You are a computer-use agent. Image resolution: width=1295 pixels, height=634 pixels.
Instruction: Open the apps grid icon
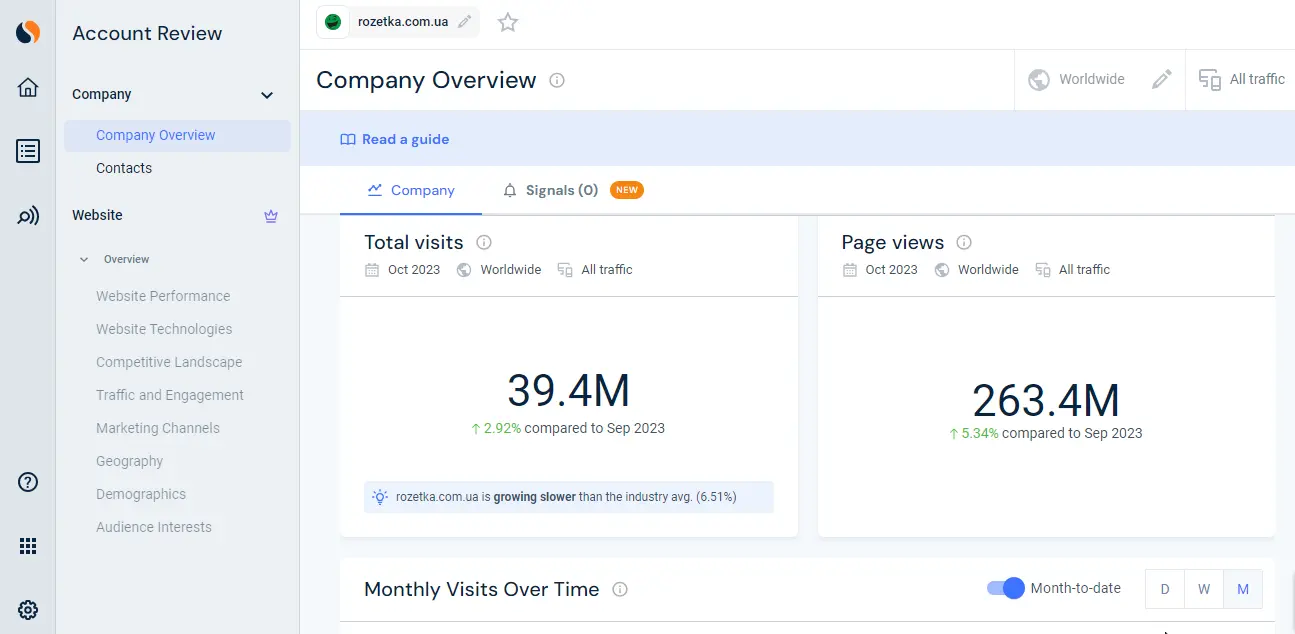[28, 546]
